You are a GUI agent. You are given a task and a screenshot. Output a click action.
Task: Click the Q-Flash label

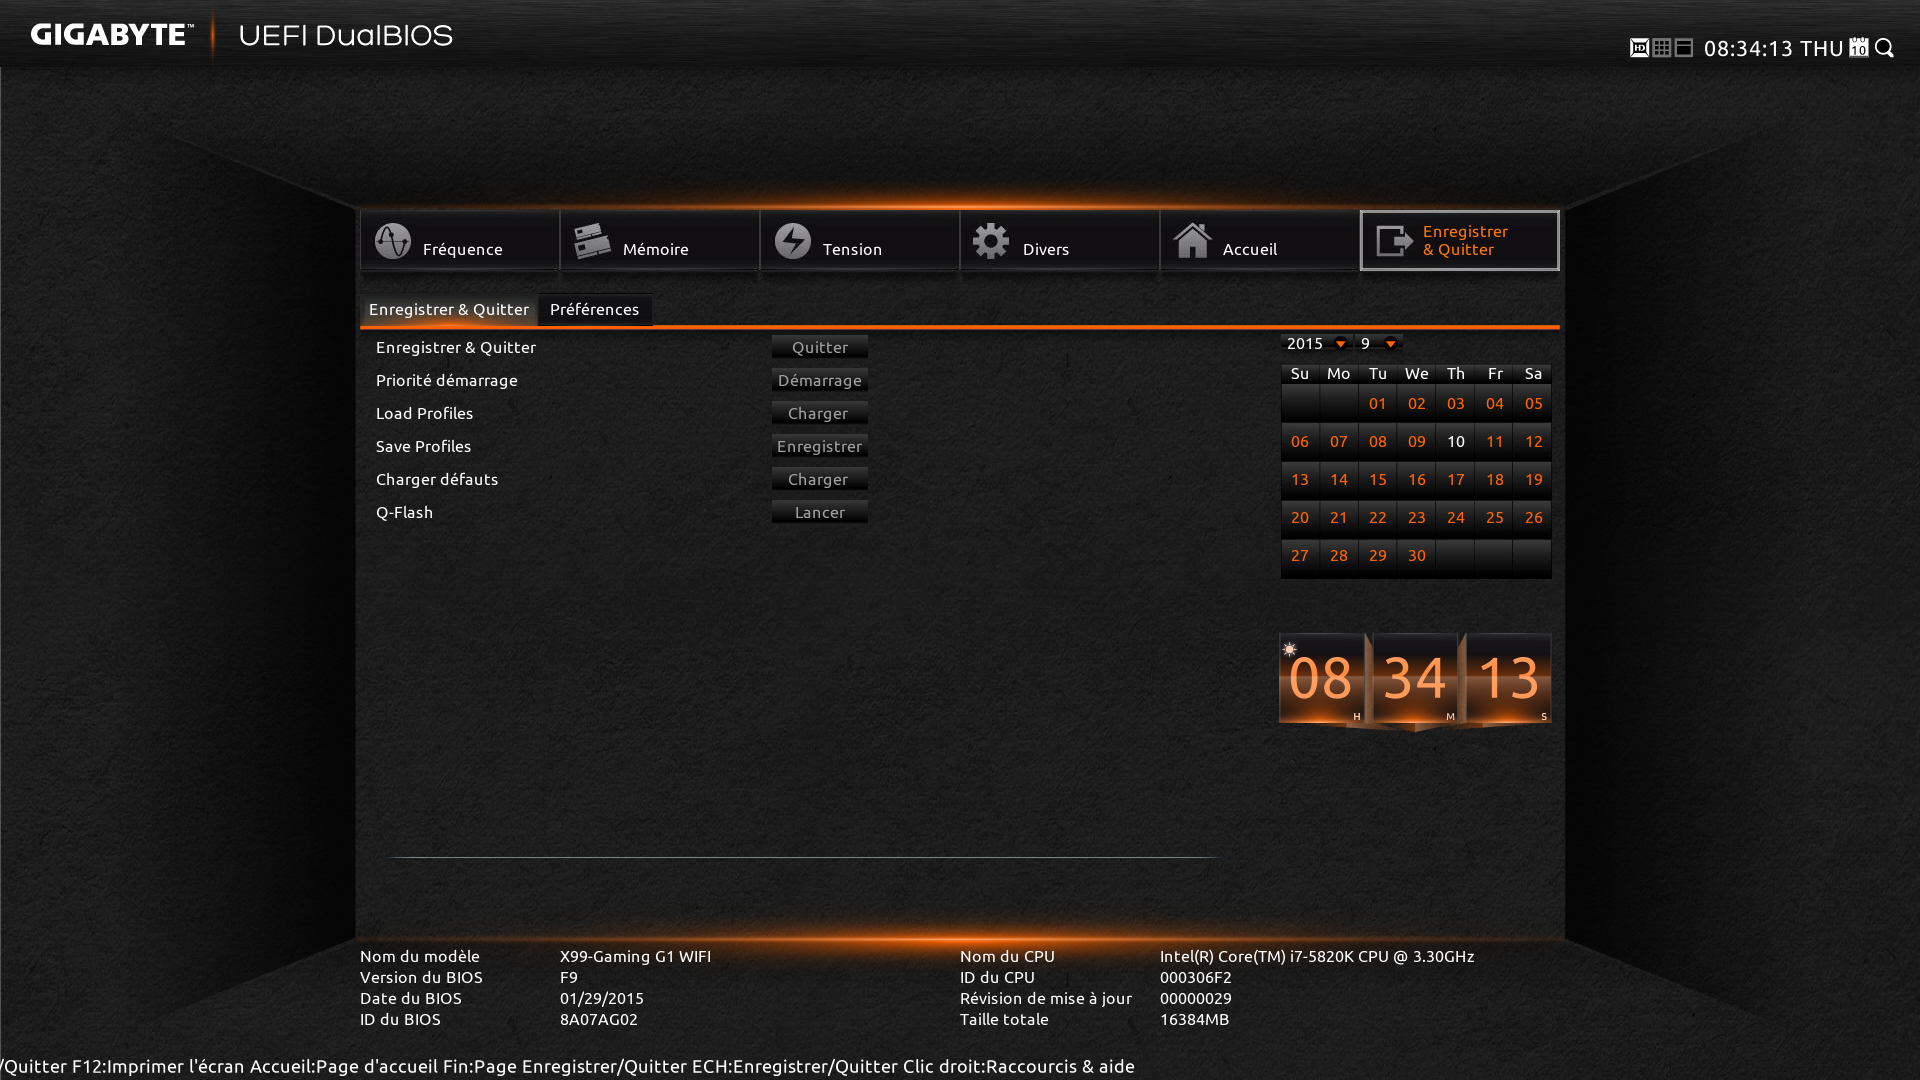(404, 512)
